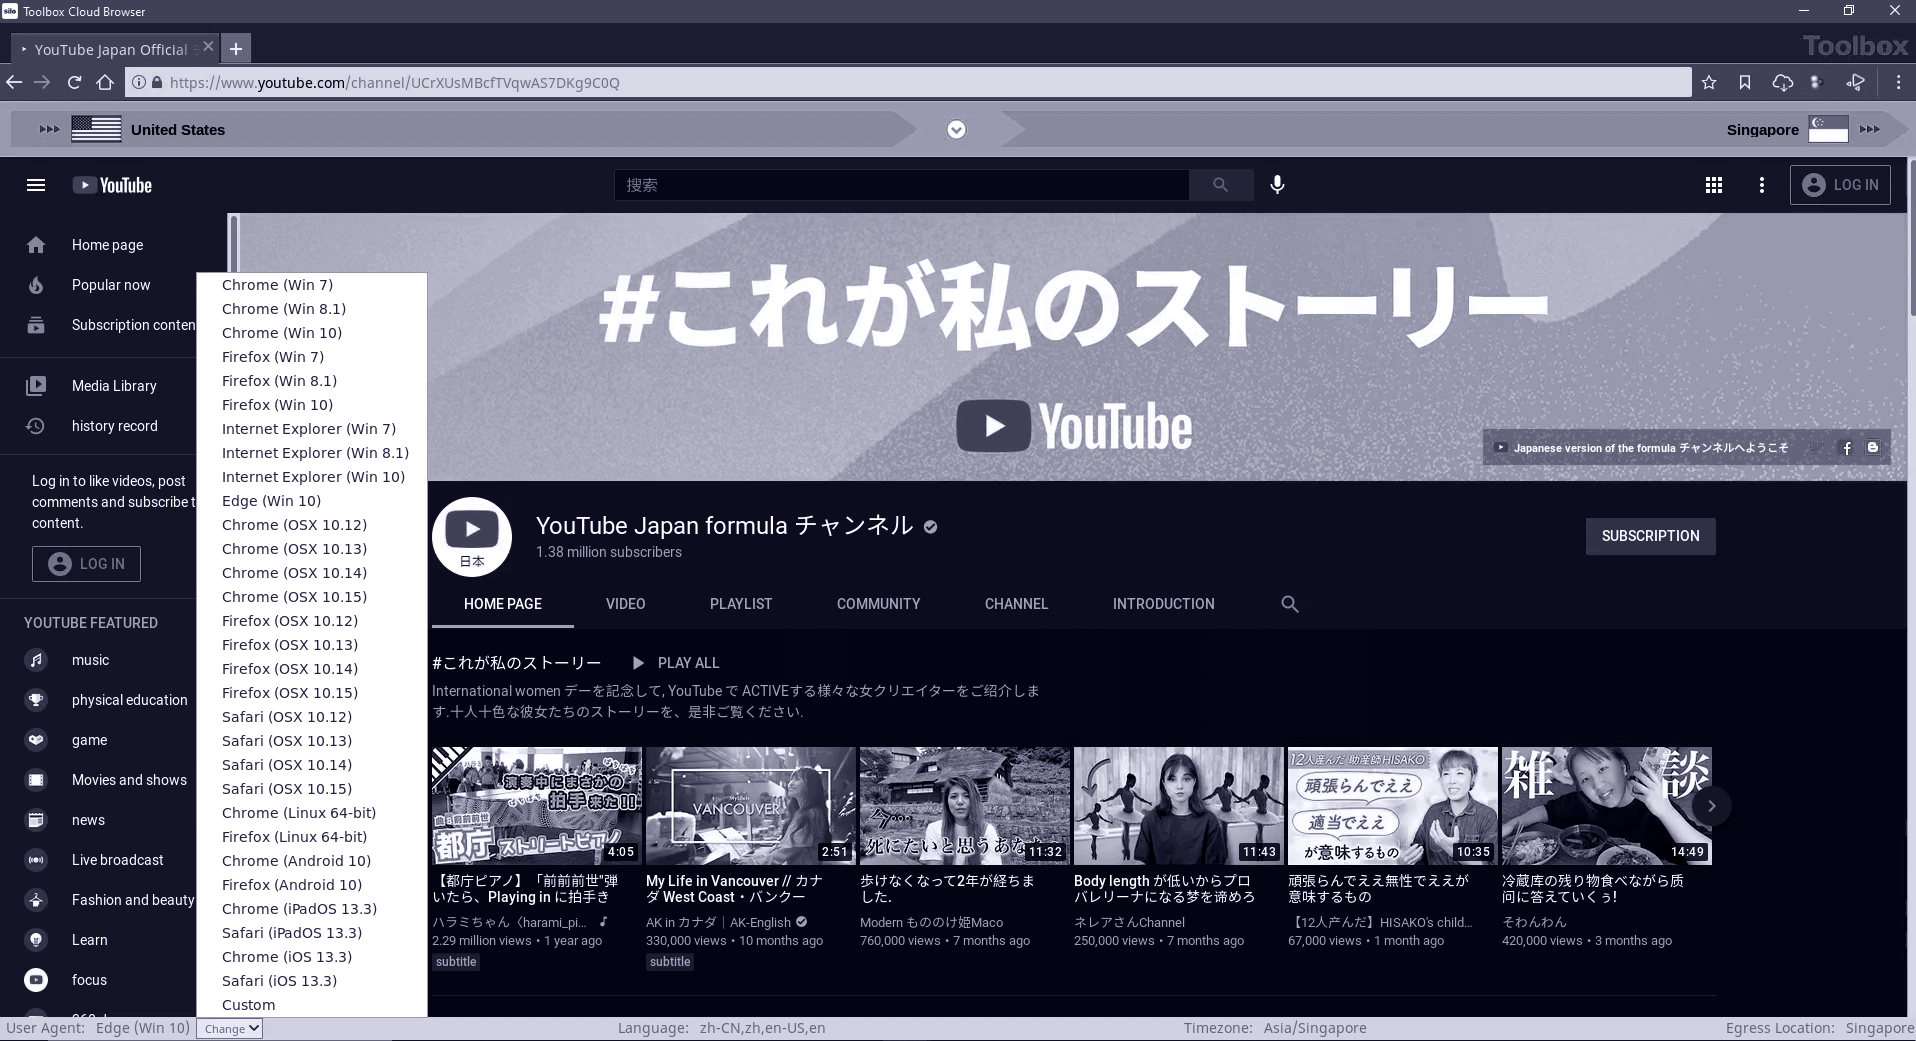Open Media Library in the sidebar
Viewport: 1916px width, 1041px height.
click(114, 386)
